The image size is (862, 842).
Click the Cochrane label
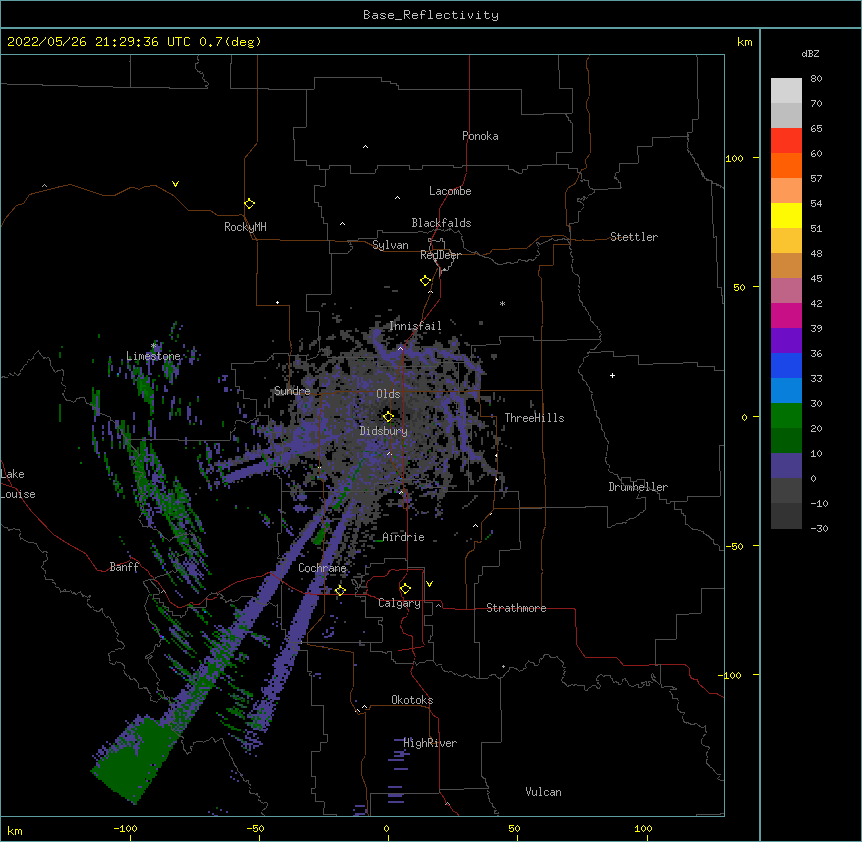coord(322,568)
